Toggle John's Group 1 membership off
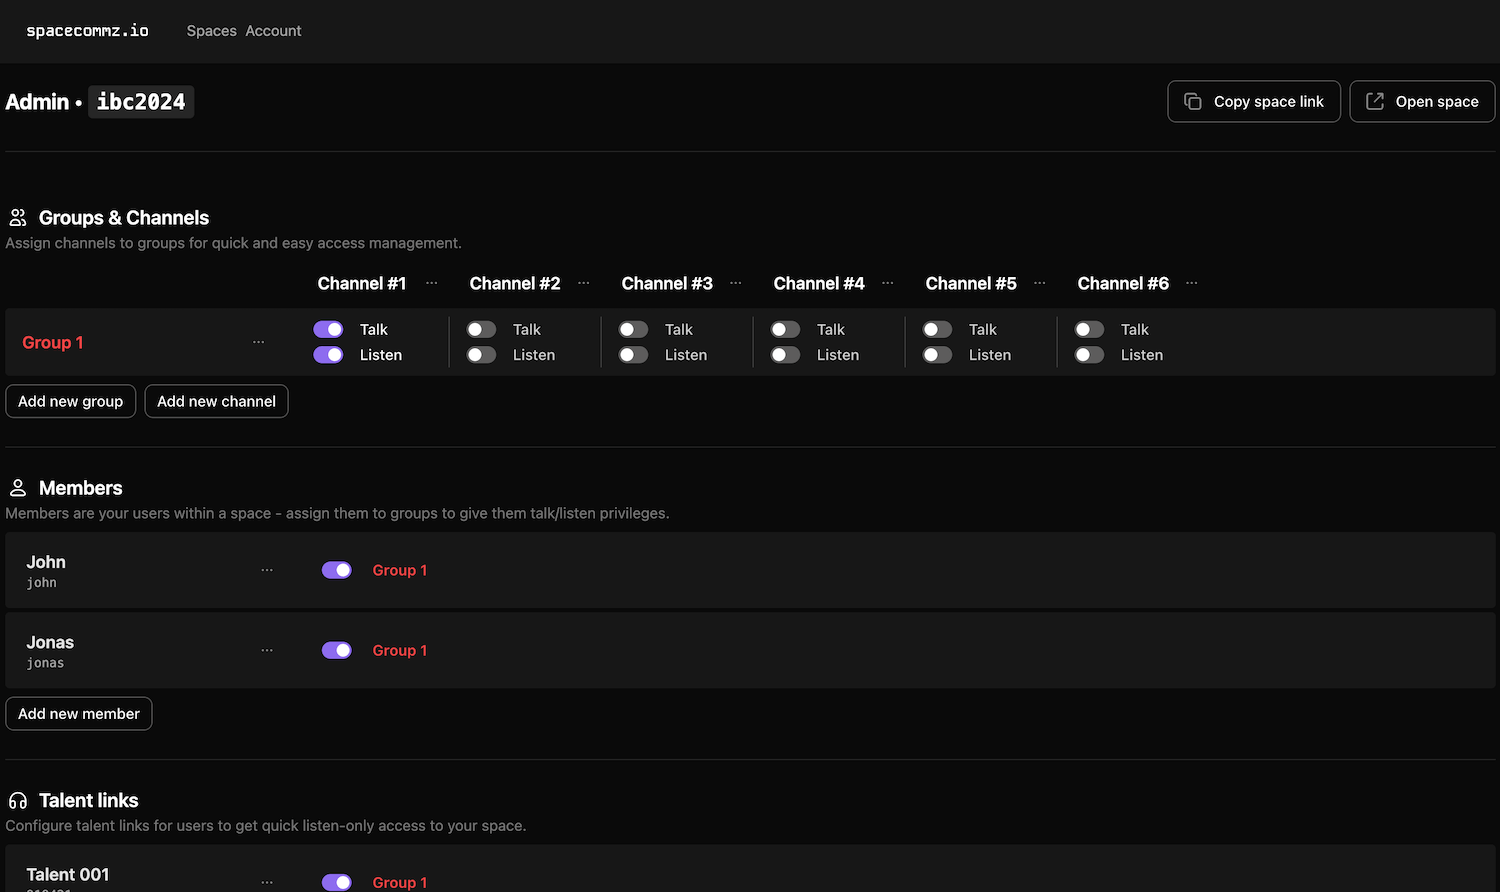 (337, 570)
